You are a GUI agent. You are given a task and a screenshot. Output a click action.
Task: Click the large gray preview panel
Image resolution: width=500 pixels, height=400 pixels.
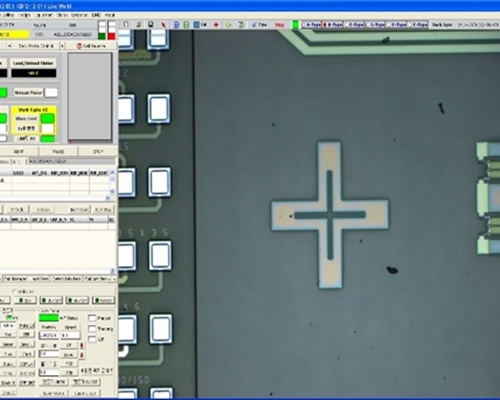[90, 96]
